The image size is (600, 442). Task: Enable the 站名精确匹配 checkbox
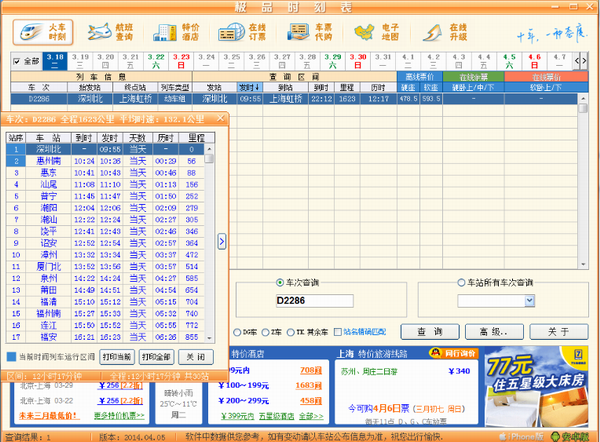338,332
